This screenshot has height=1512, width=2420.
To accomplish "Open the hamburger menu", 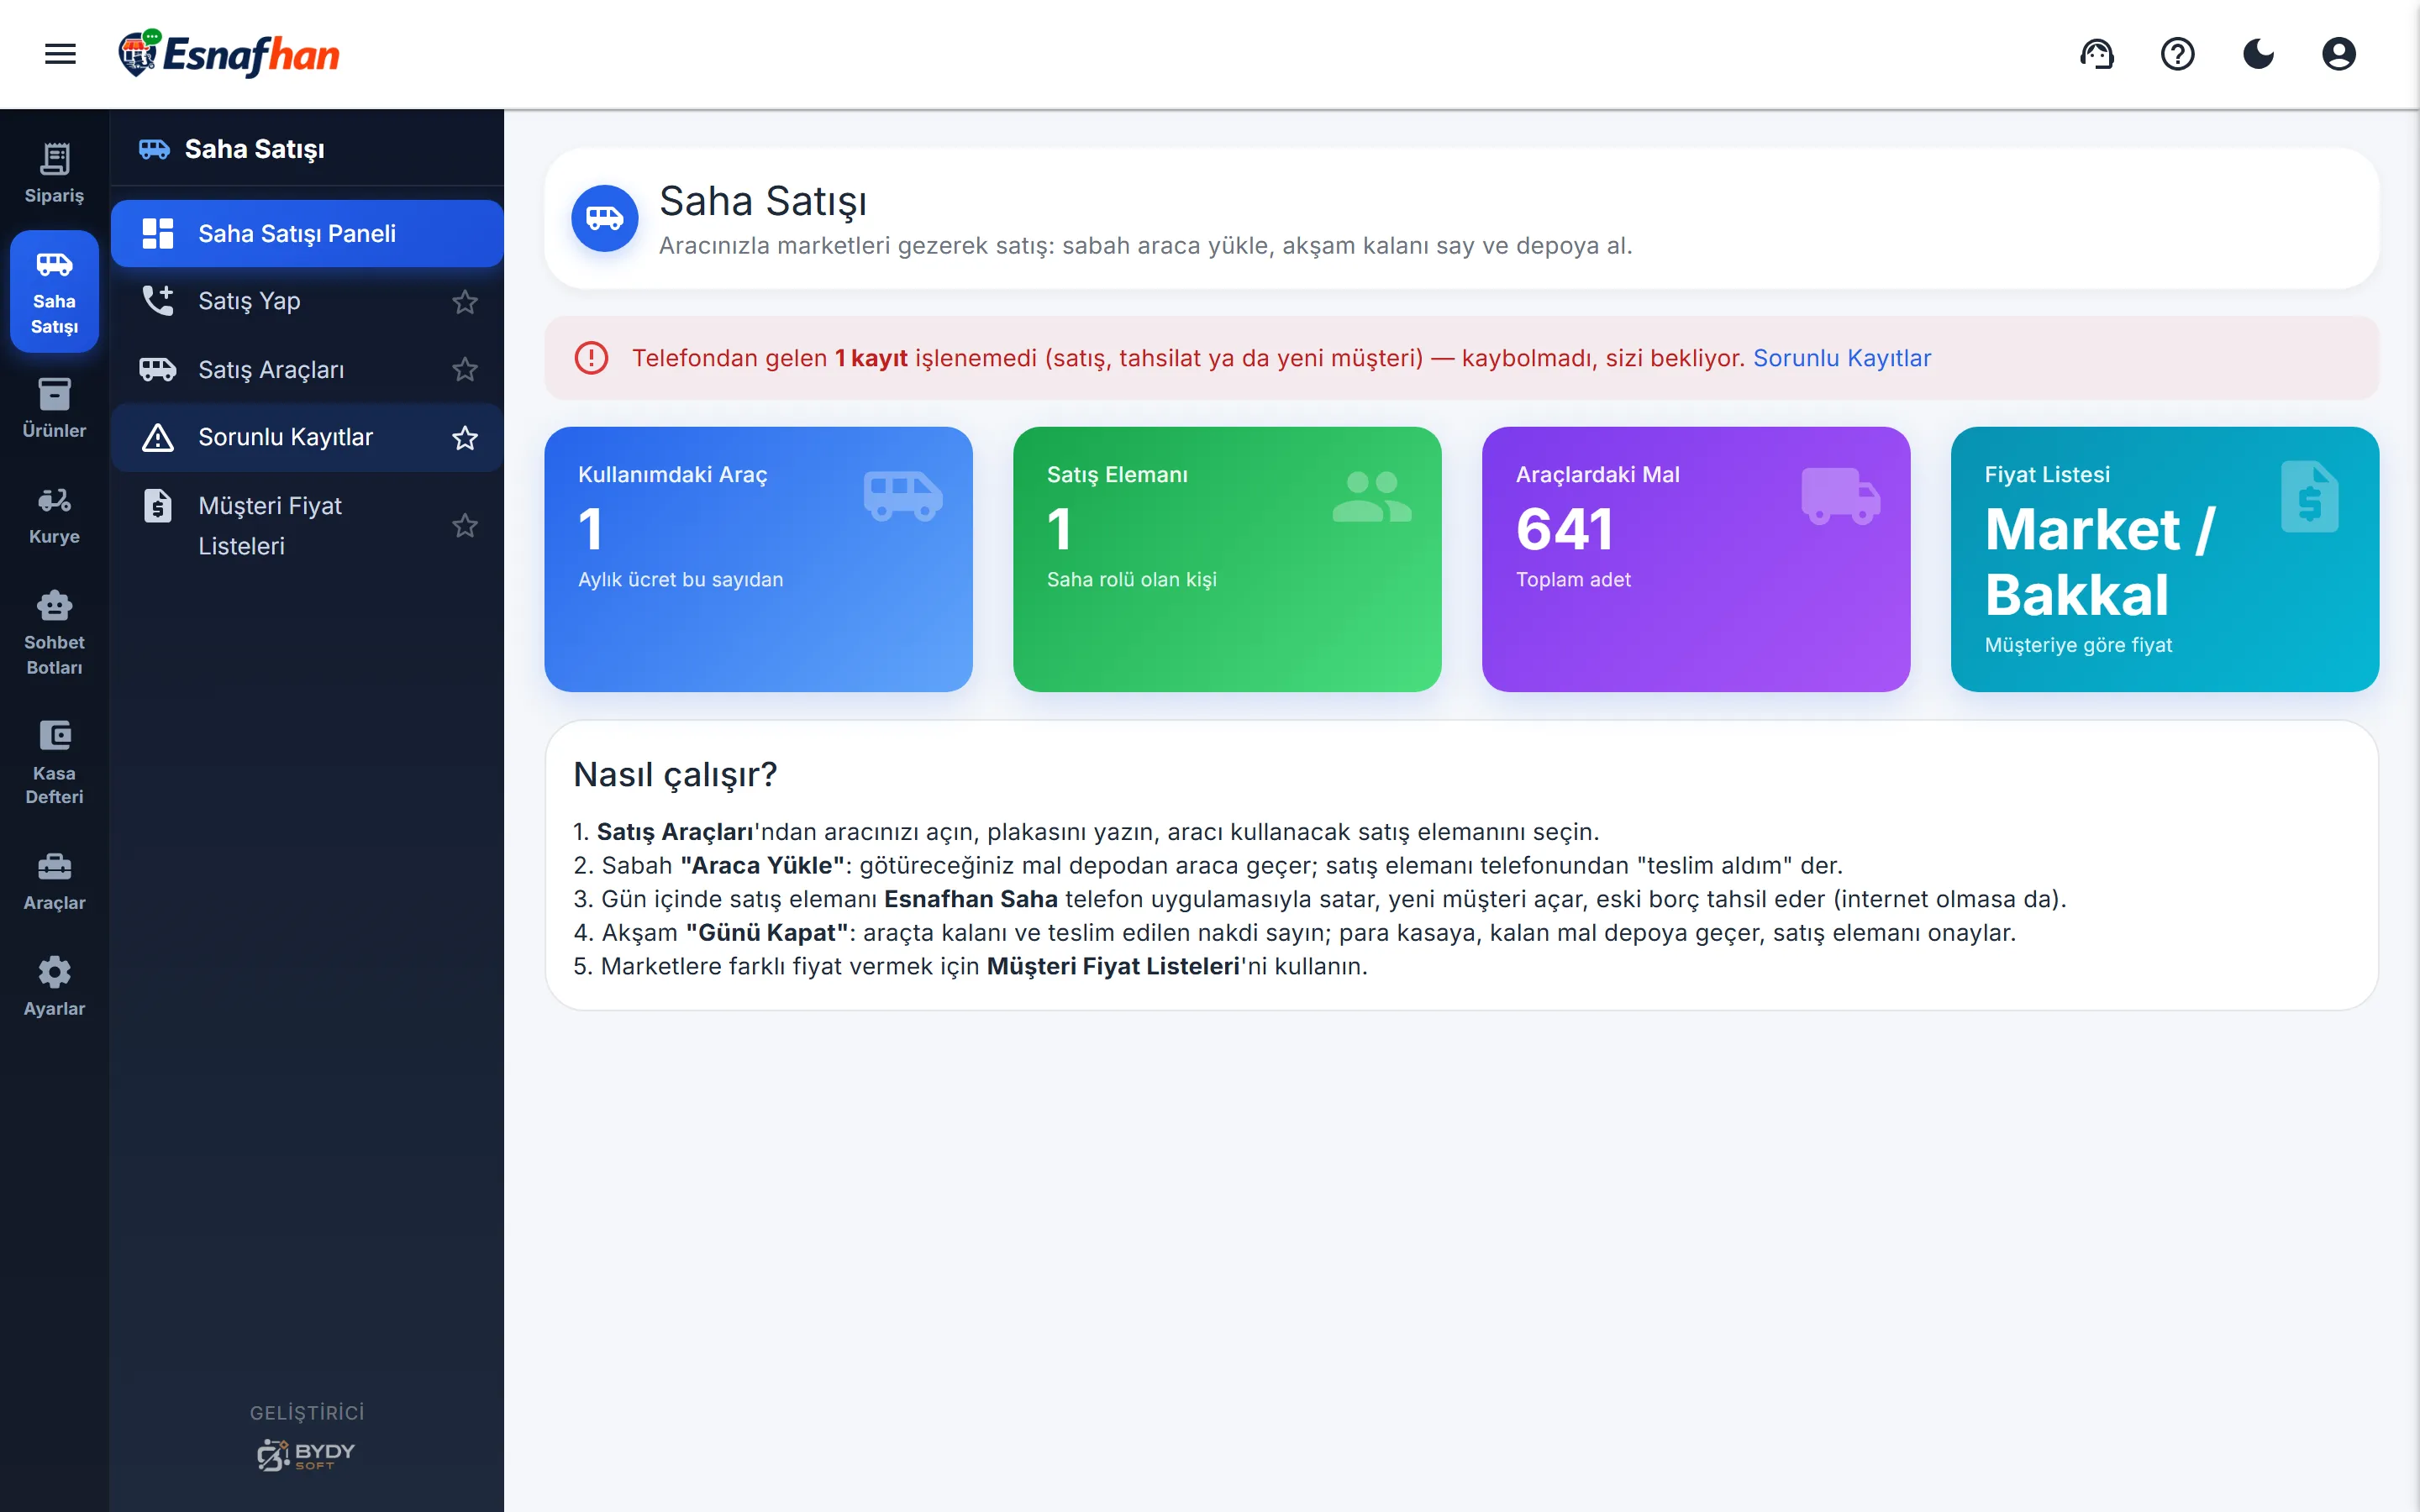I will (x=60, y=54).
